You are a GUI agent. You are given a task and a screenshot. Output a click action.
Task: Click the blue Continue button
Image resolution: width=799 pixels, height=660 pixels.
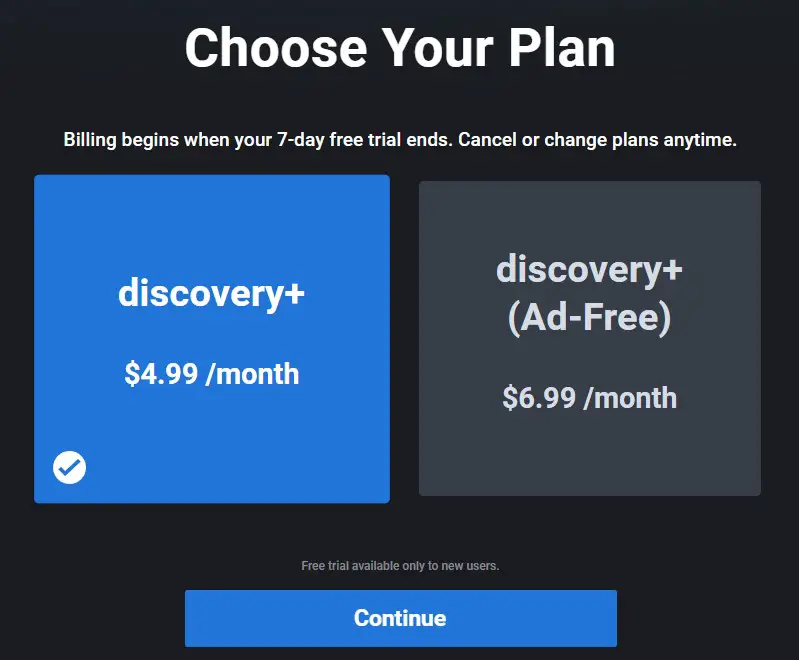pos(401,618)
